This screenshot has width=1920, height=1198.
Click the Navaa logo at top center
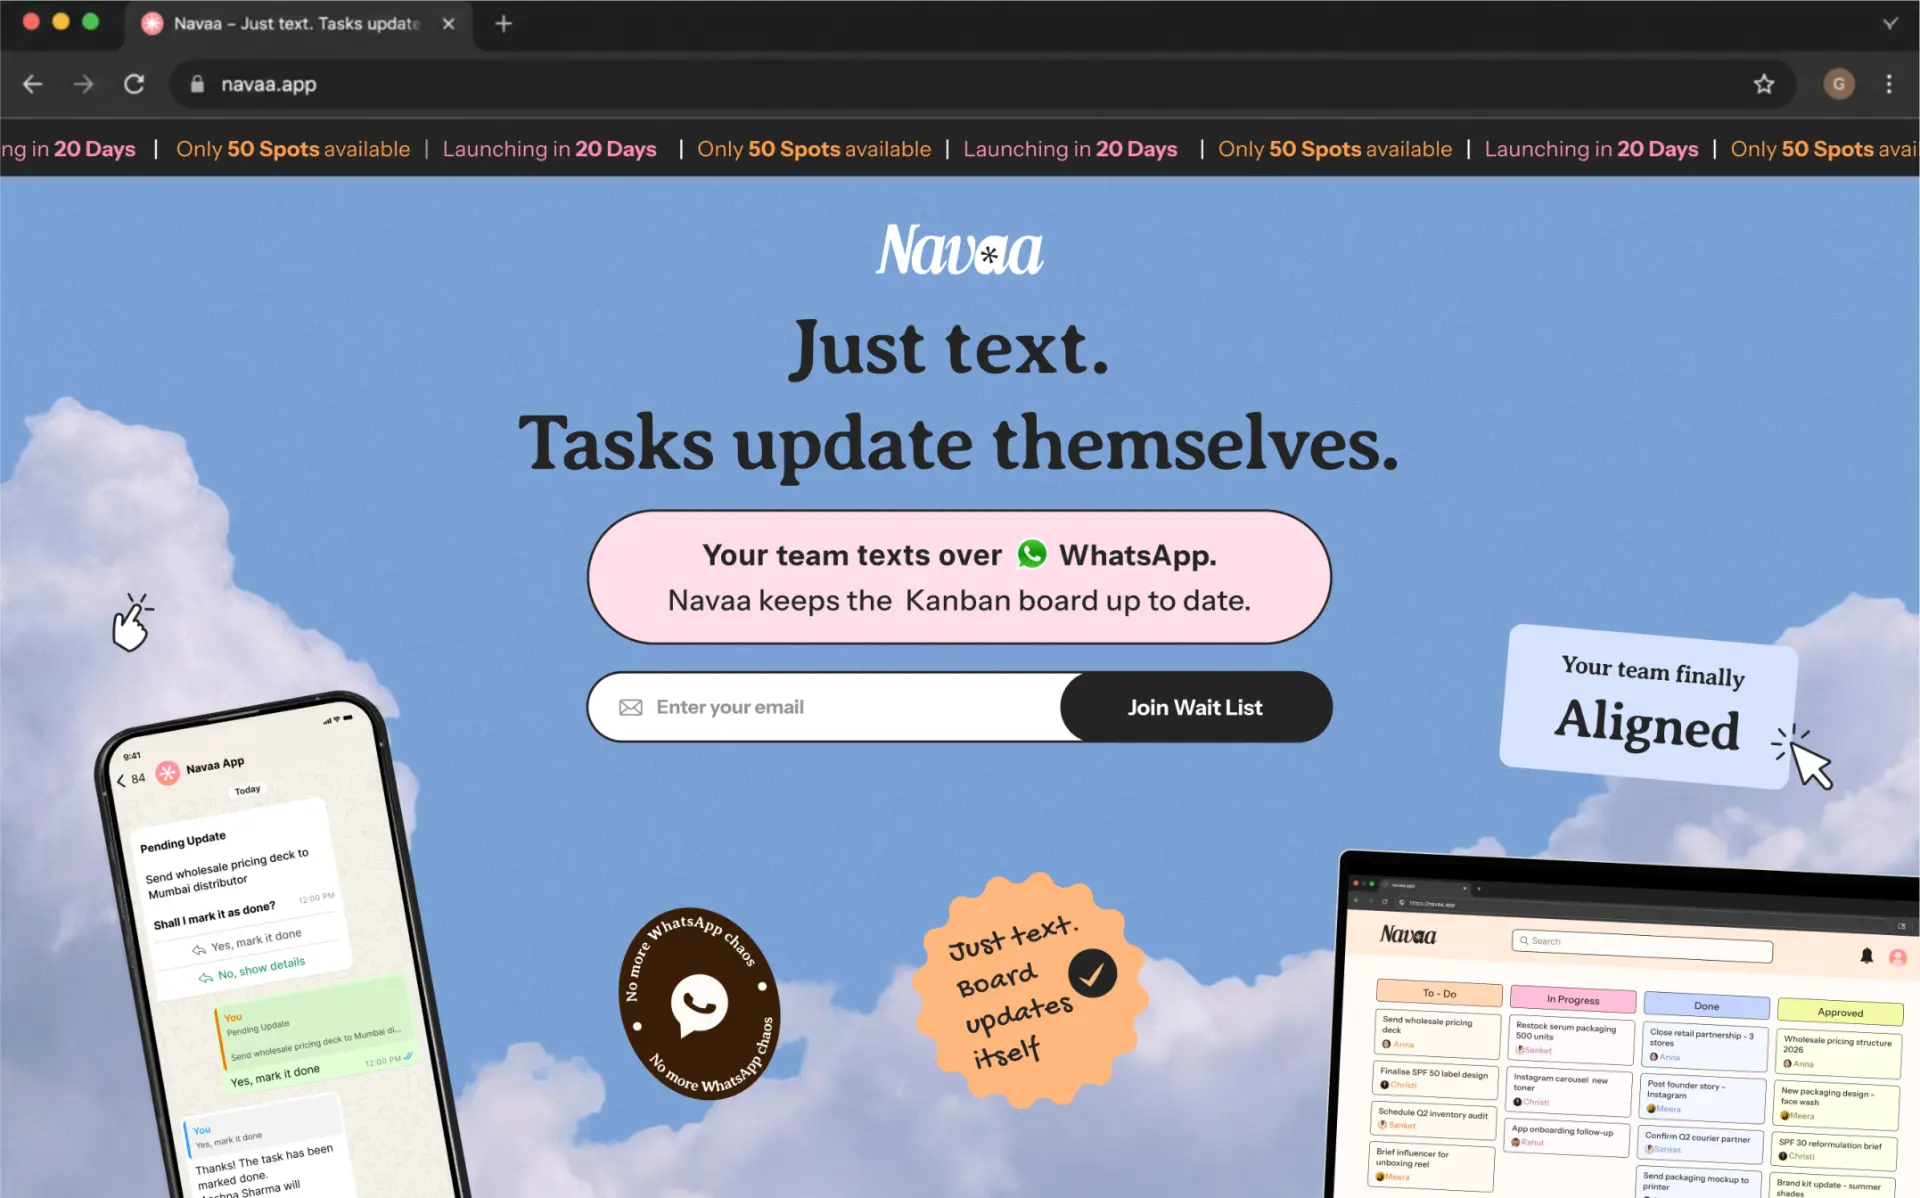point(960,249)
